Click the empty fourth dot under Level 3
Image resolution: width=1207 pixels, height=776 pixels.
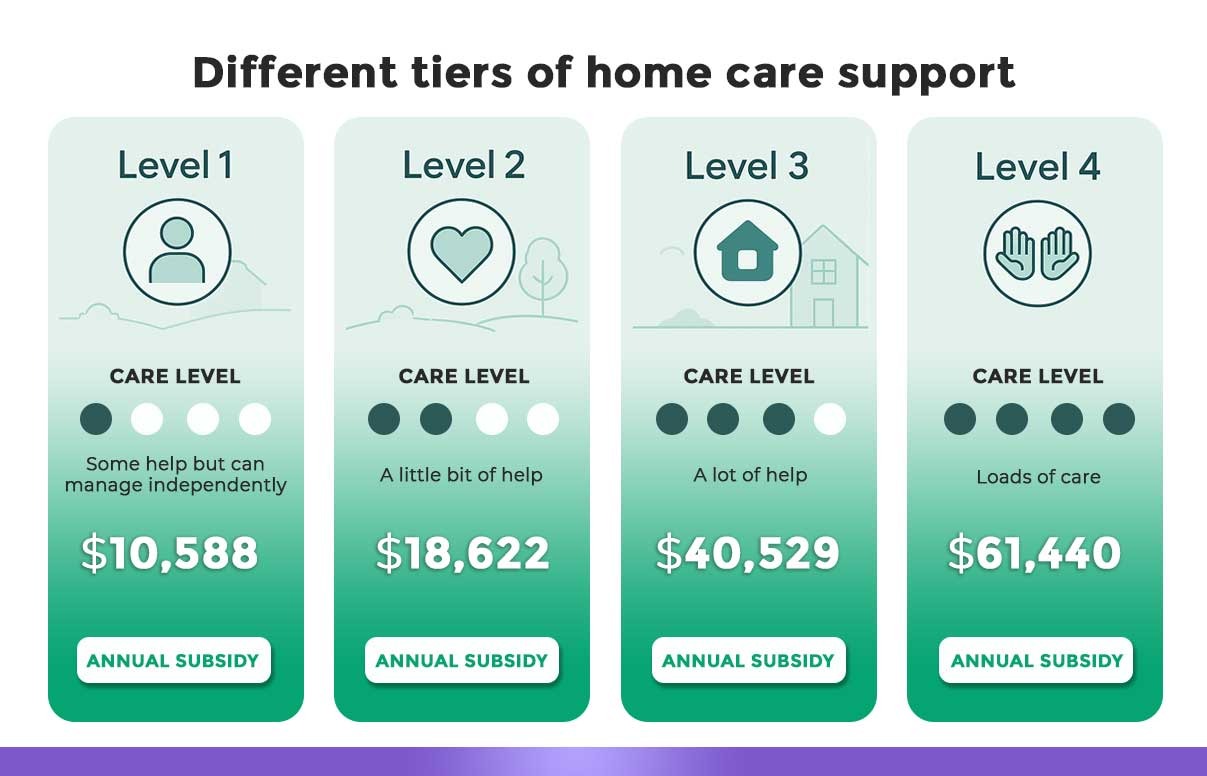[x=830, y=418]
